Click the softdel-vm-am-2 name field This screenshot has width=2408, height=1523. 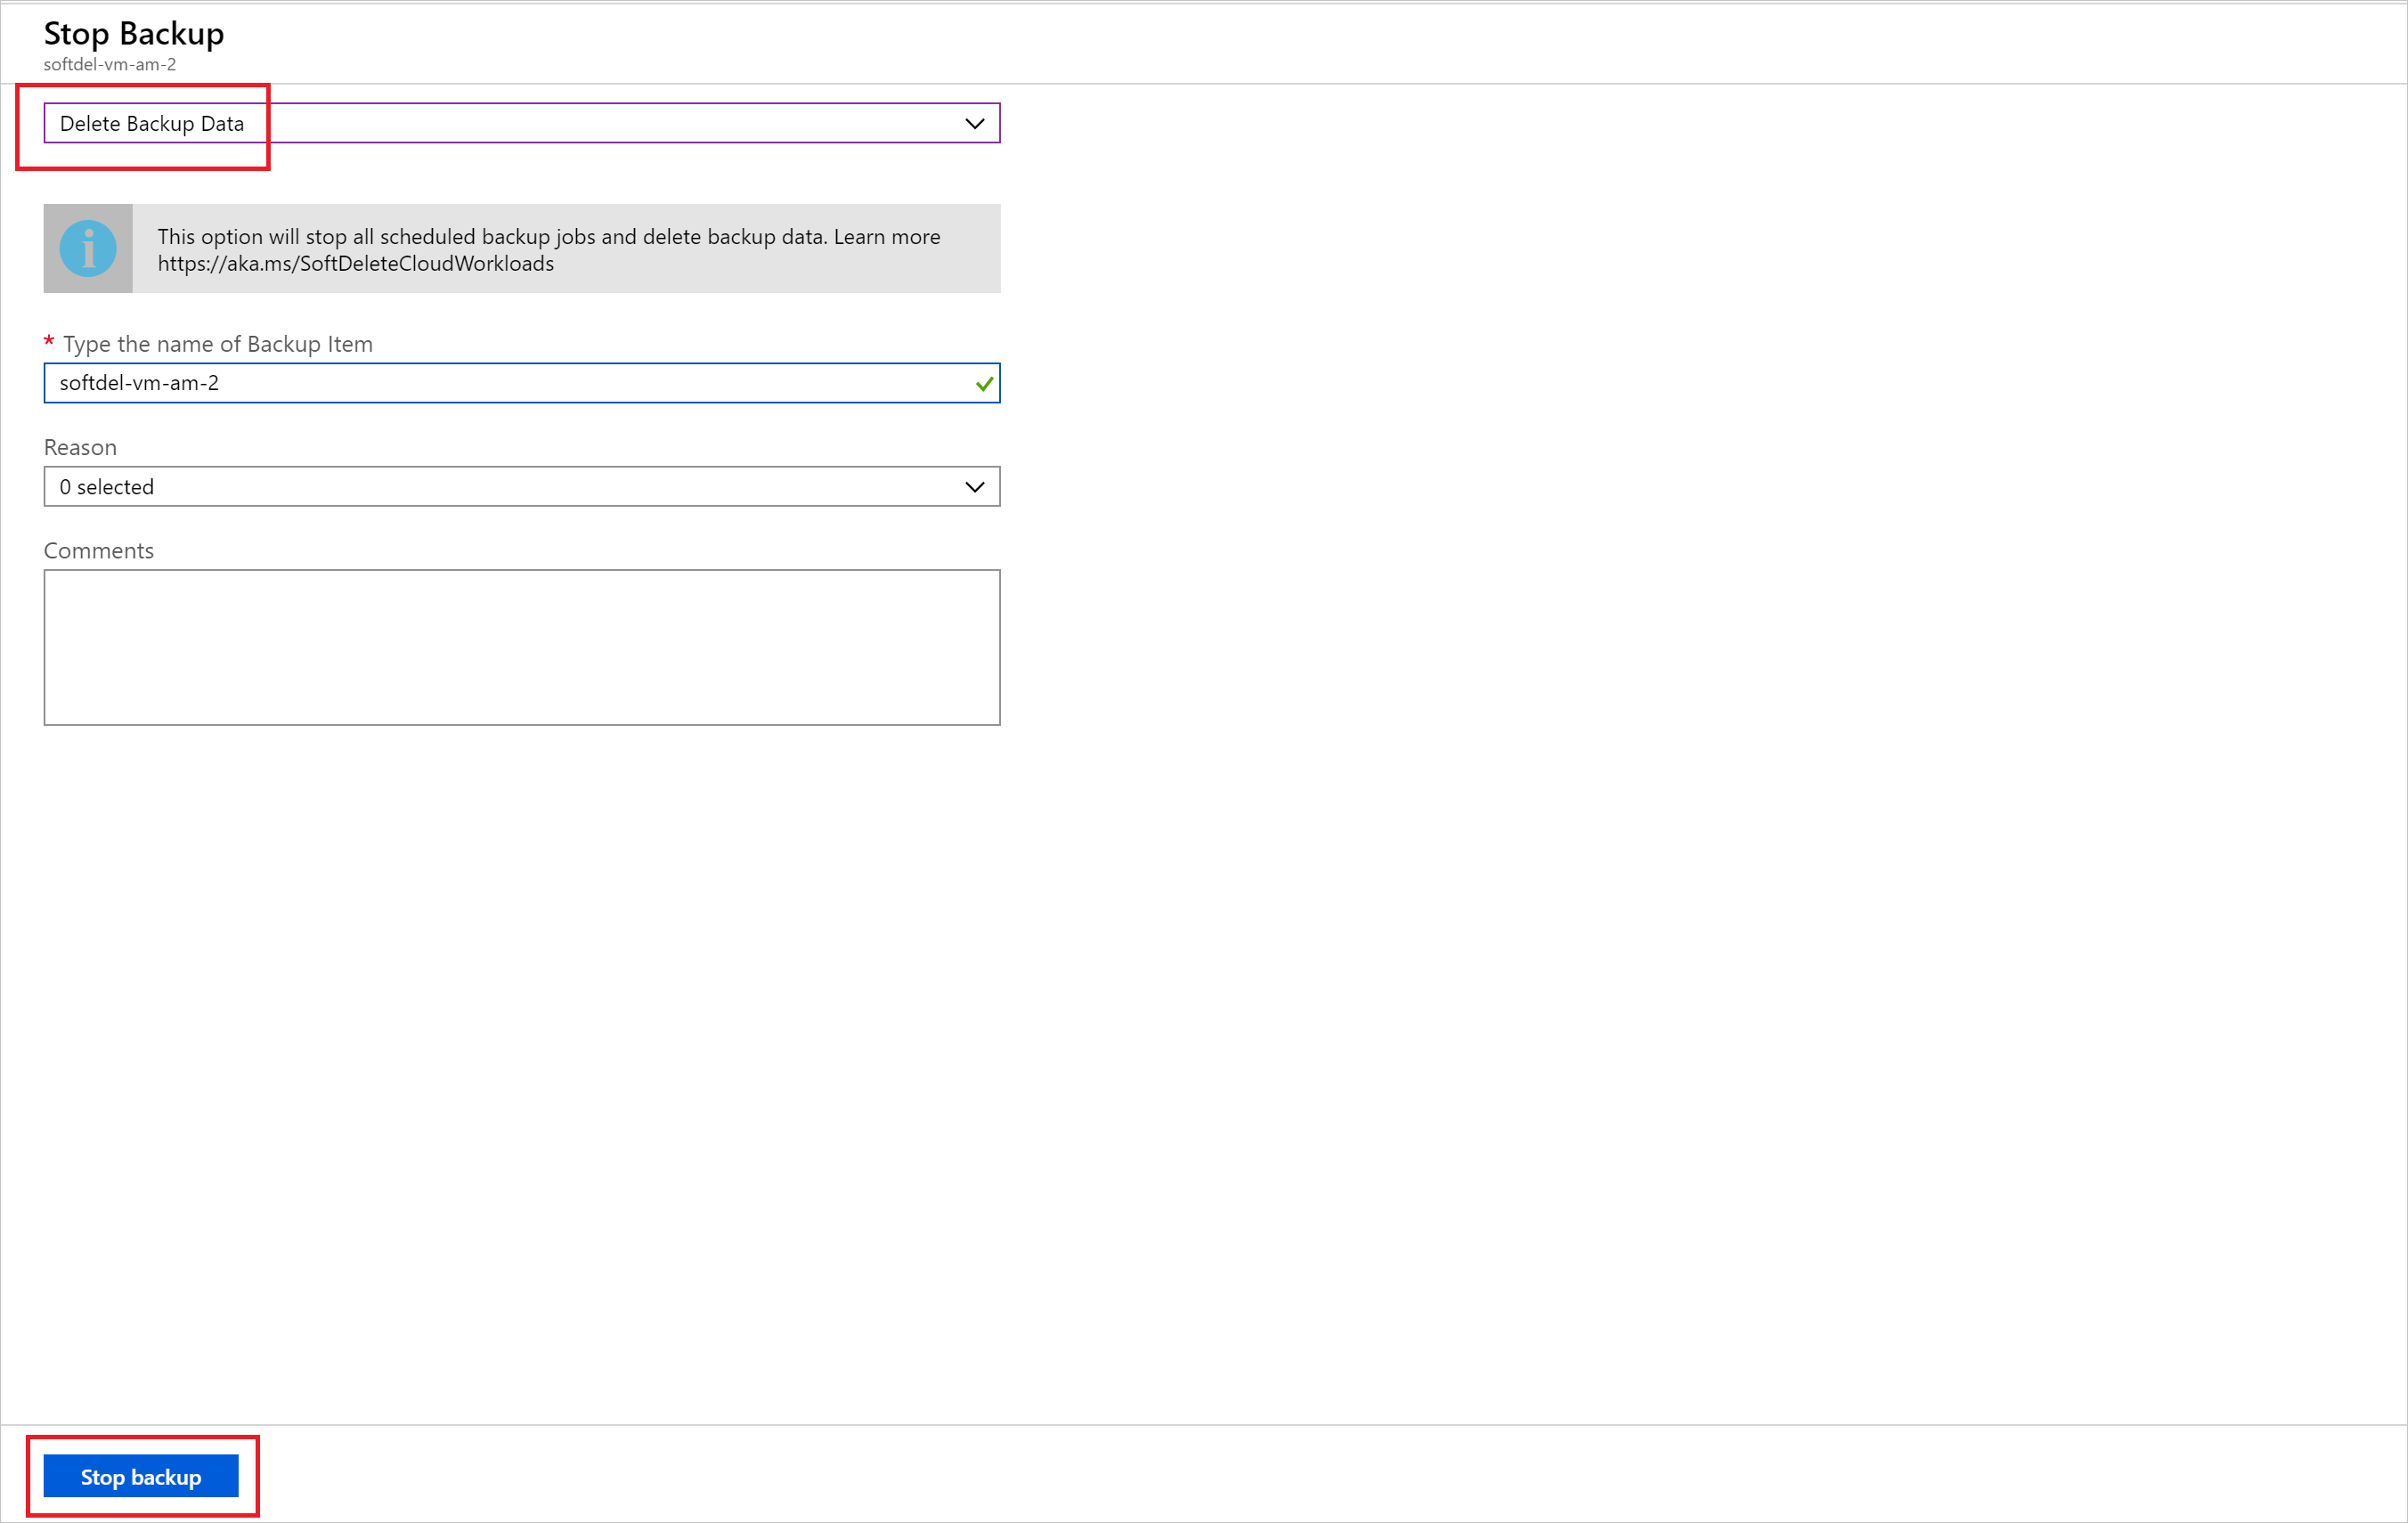[x=521, y=381]
